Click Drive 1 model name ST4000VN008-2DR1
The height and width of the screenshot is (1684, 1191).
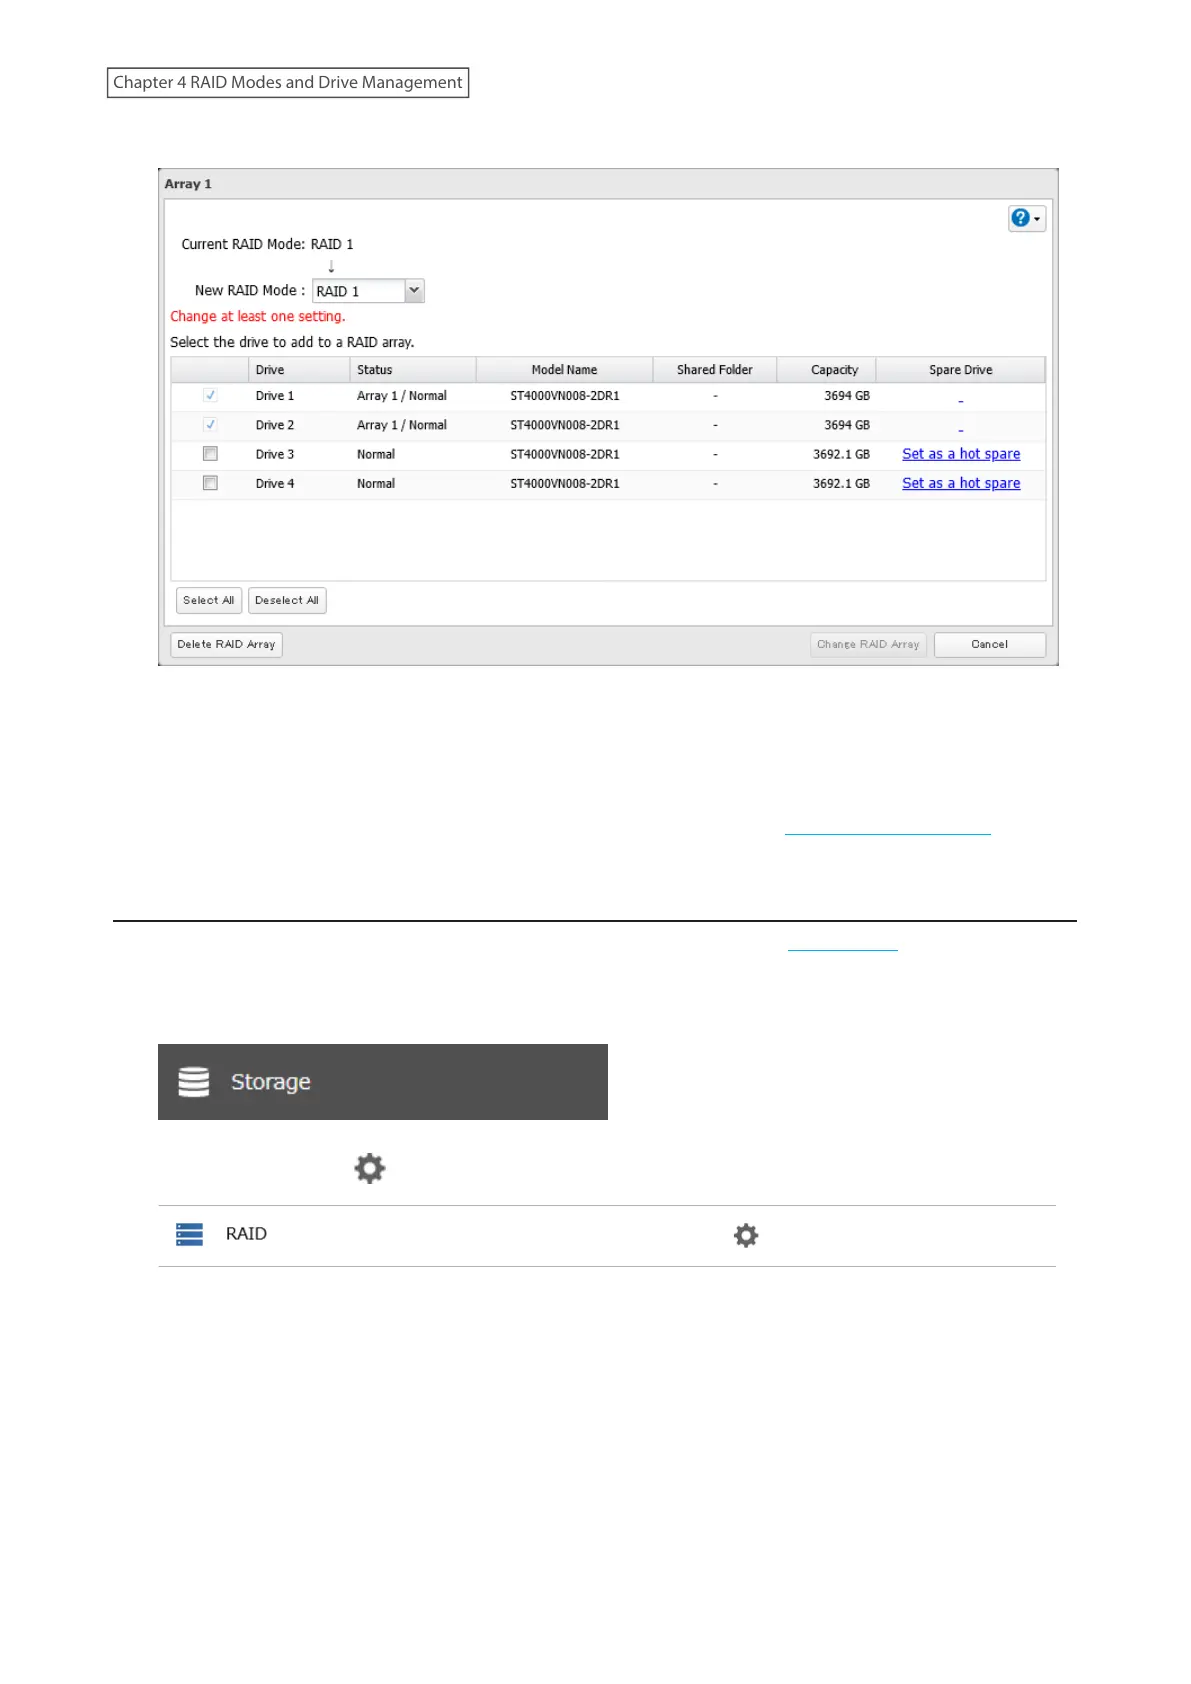(x=565, y=396)
